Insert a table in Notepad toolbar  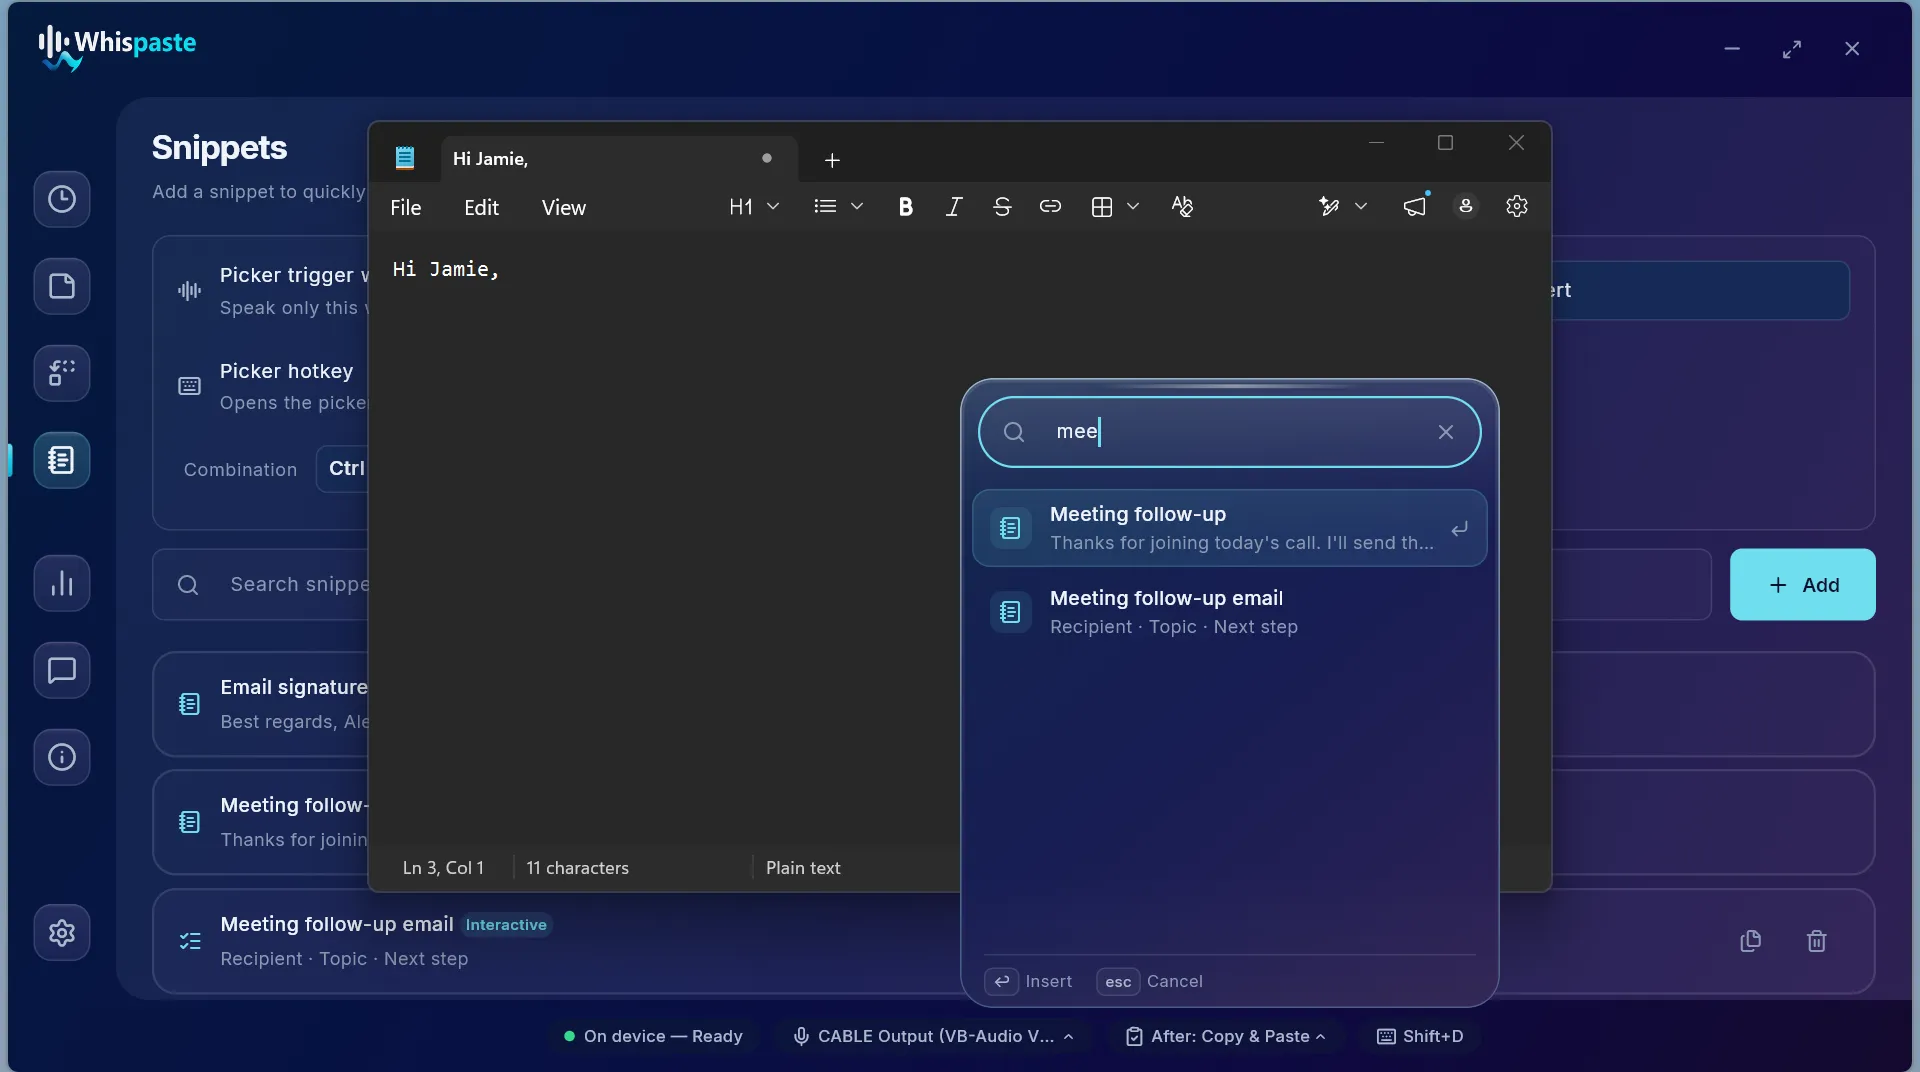click(1102, 207)
